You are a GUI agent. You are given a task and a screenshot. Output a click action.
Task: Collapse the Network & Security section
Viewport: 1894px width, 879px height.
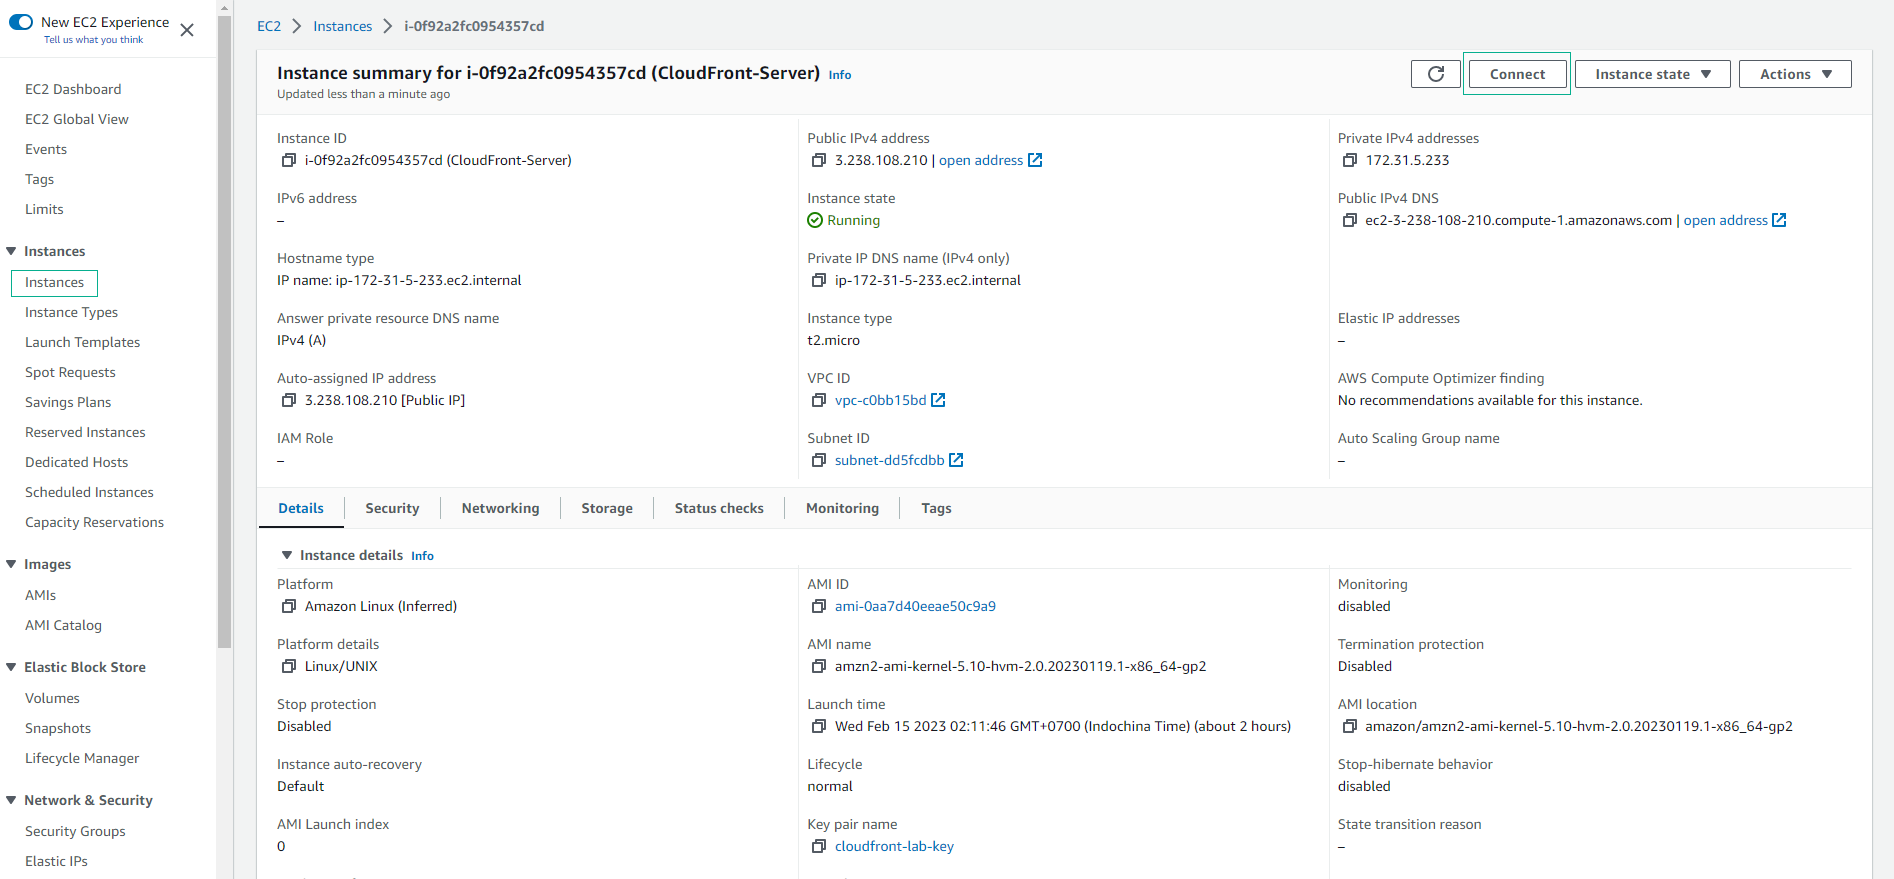12,800
